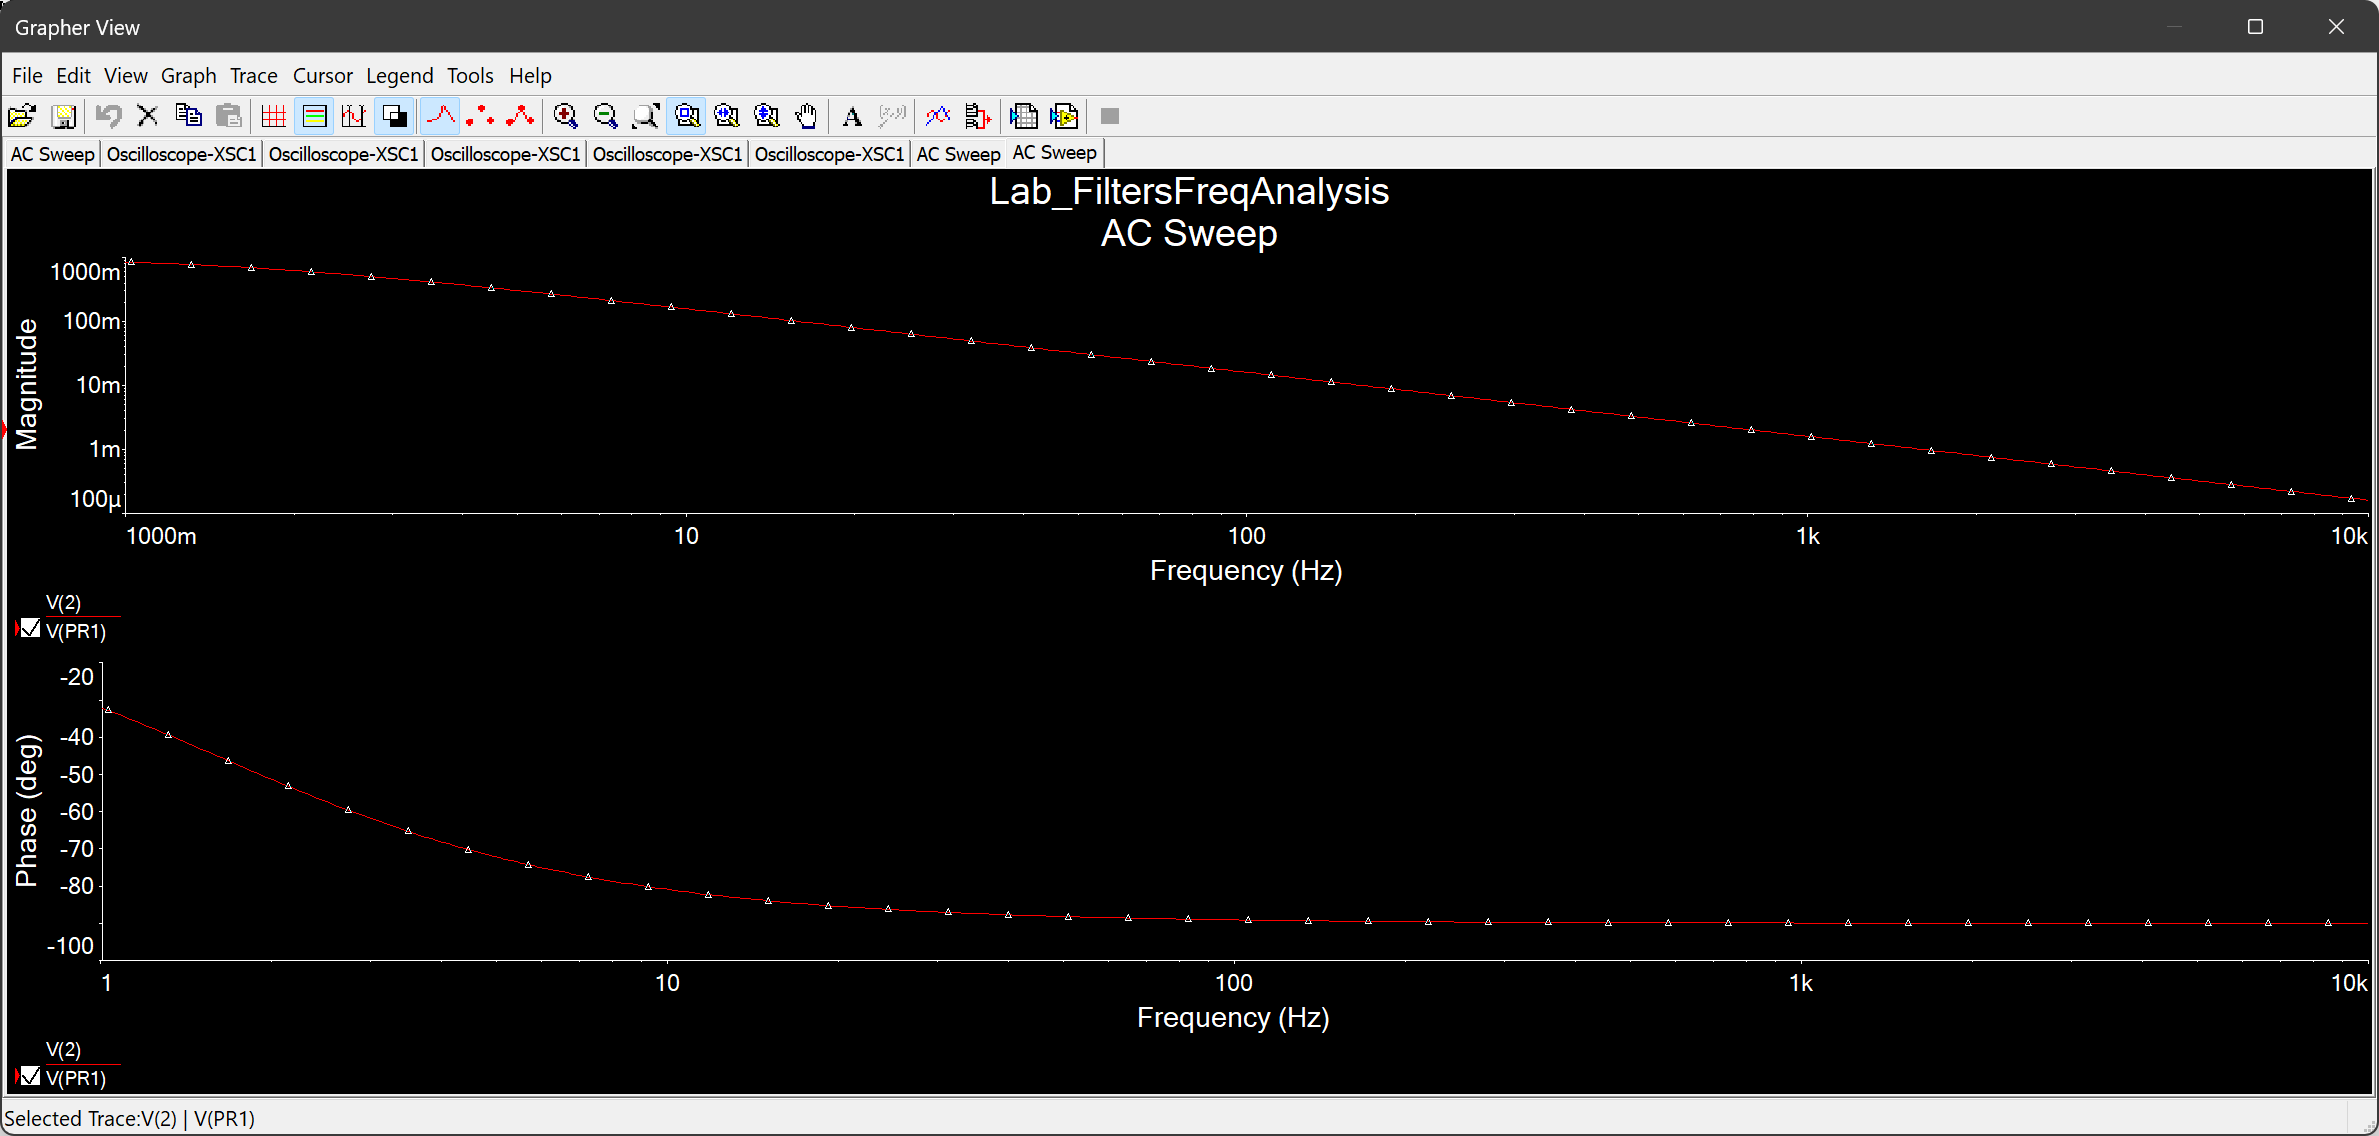
Task: Switch to the first AC Sweep tab
Action: coord(52,154)
